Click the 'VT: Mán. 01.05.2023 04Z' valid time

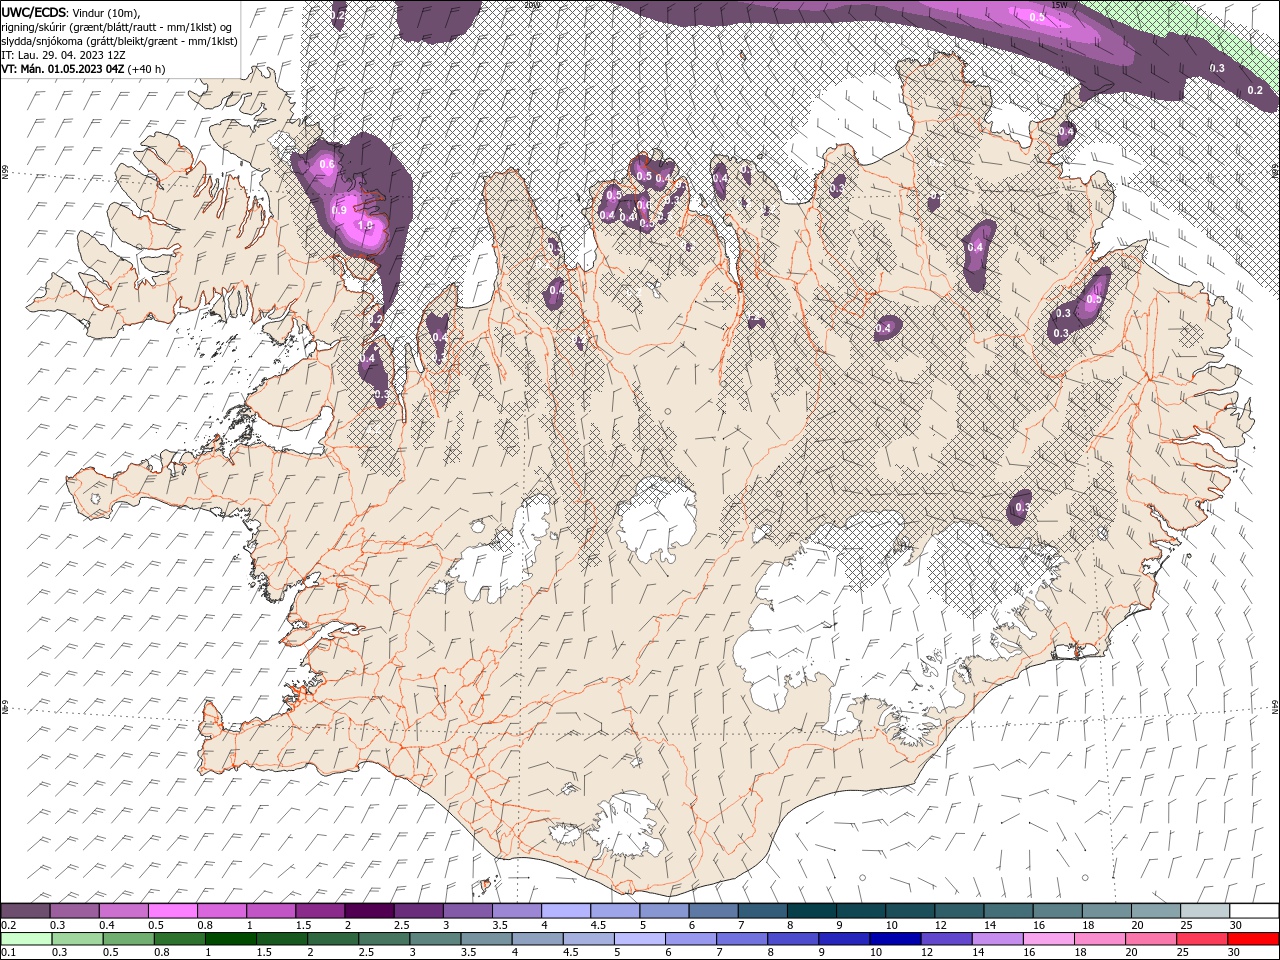[63, 69]
